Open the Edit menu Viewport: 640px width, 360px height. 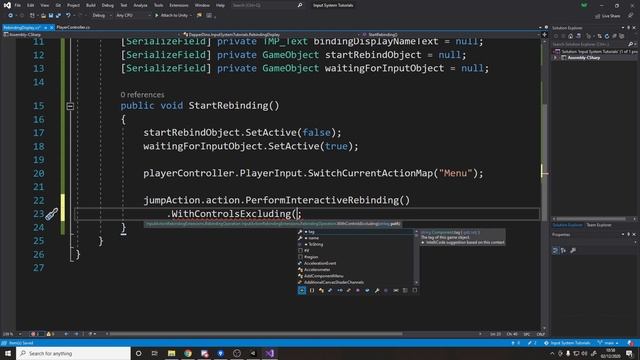click(31, 5)
